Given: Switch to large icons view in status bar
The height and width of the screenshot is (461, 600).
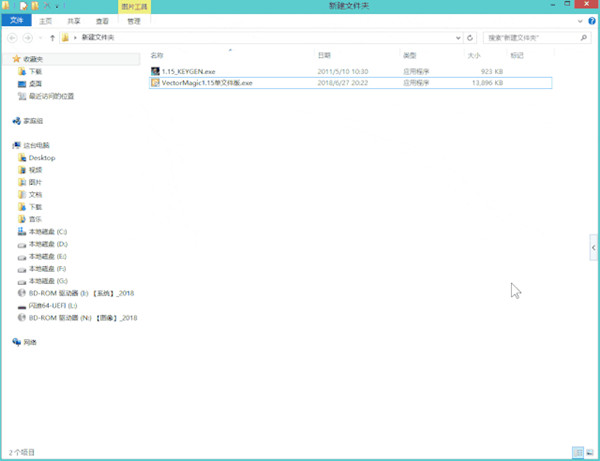Looking at the screenshot, I should pyautogui.click(x=592, y=453).
